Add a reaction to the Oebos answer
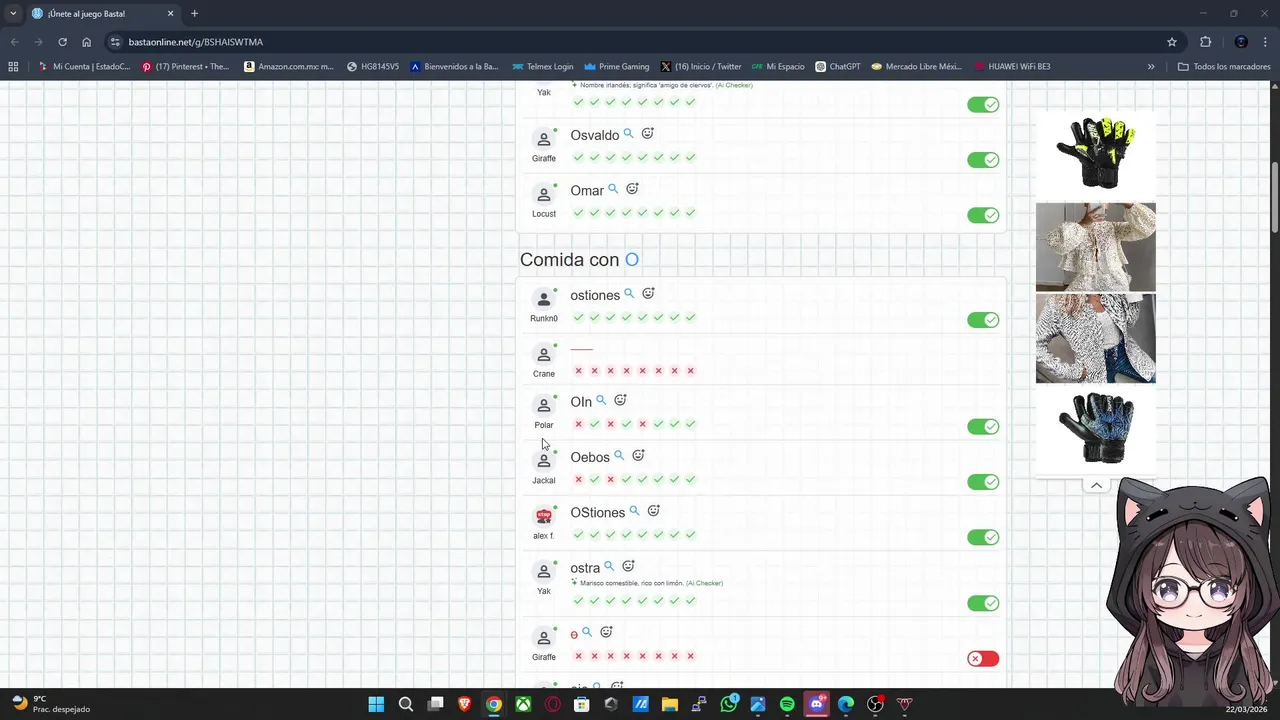The image size is (1280, 720). 638,456
